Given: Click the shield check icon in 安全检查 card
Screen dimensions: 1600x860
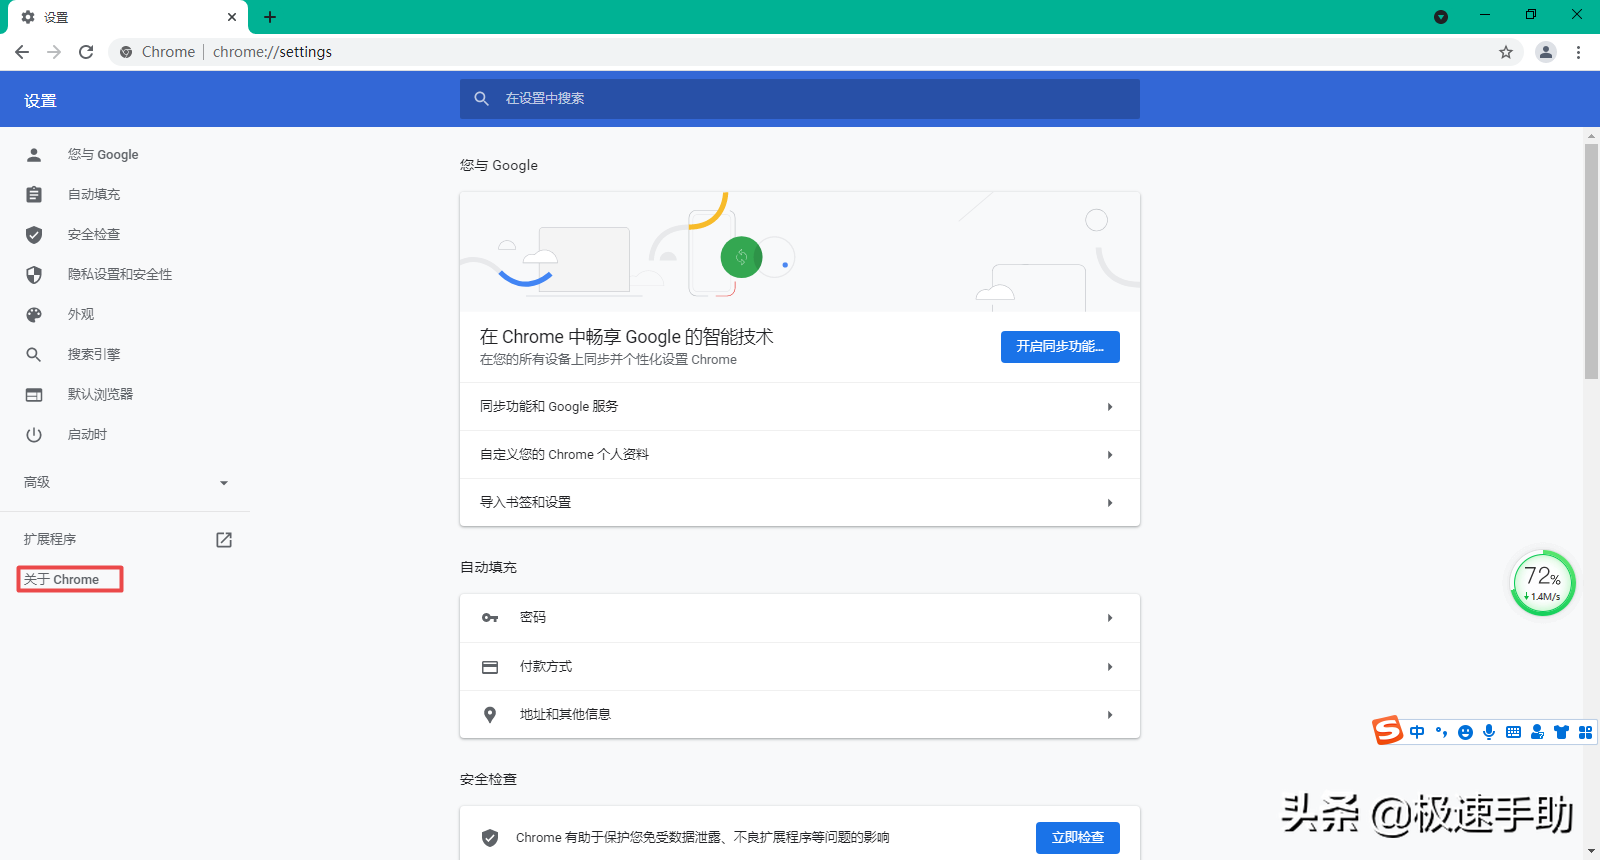Looking at the screenshot, I should pyautogui.click(x=490, y=838).
